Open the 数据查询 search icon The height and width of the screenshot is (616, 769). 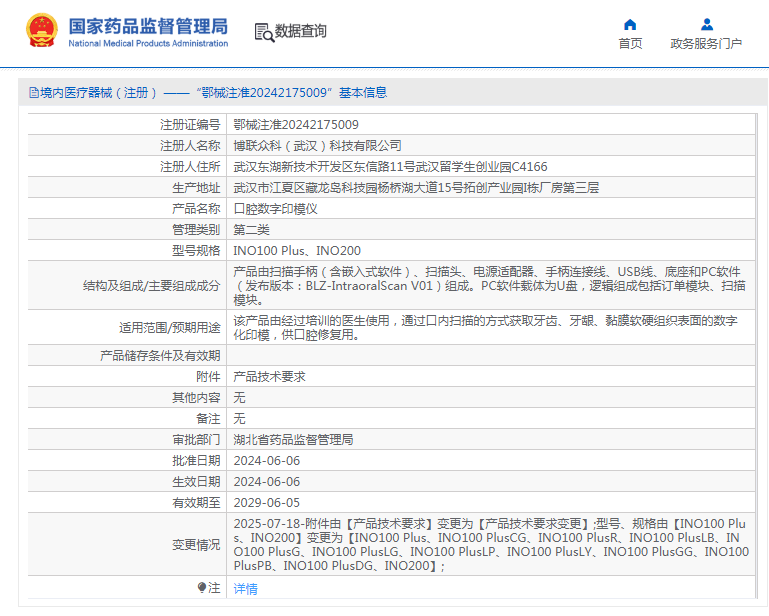264,32
